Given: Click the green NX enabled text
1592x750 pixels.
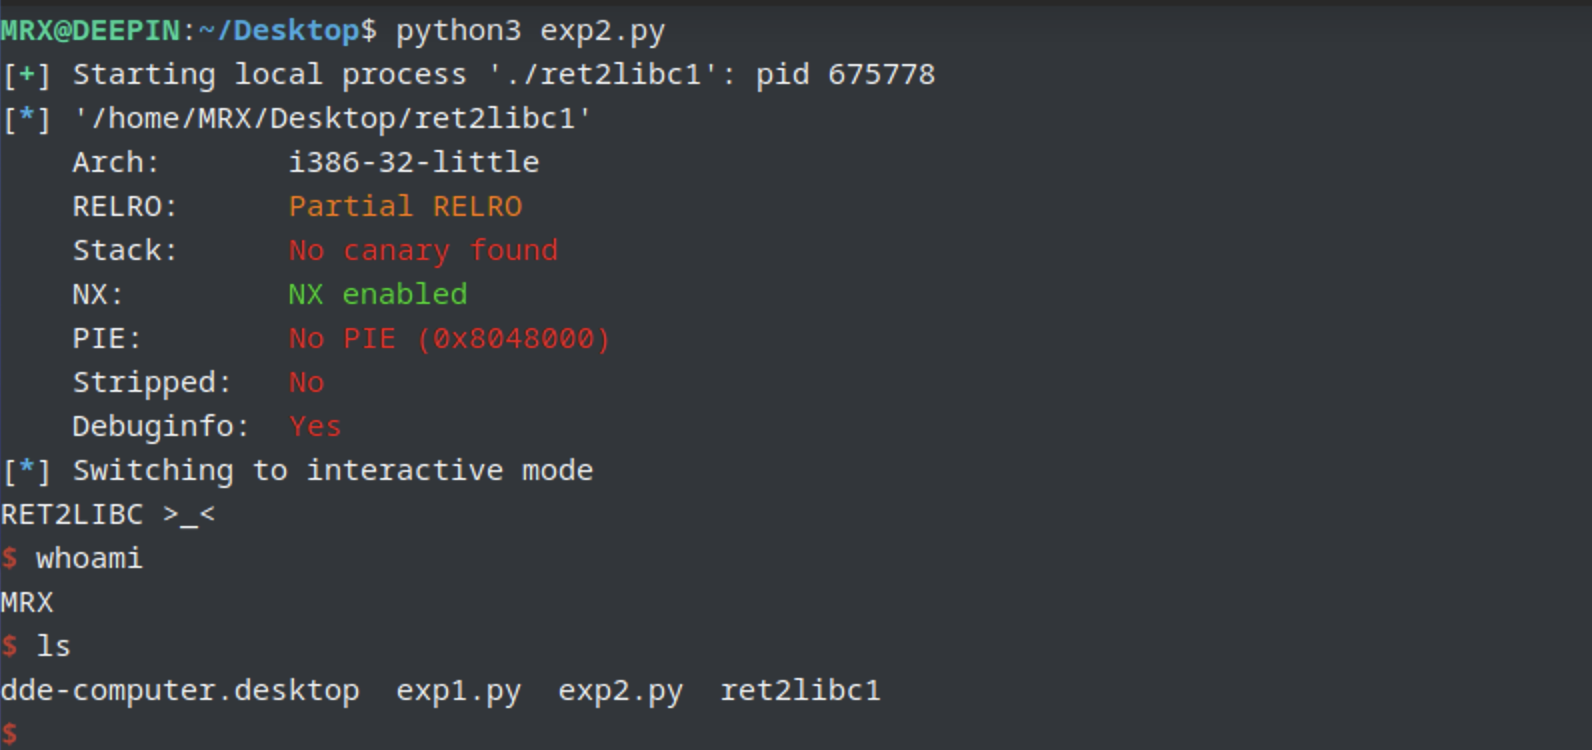Looking at the screenshot, I should click(378, 294).
